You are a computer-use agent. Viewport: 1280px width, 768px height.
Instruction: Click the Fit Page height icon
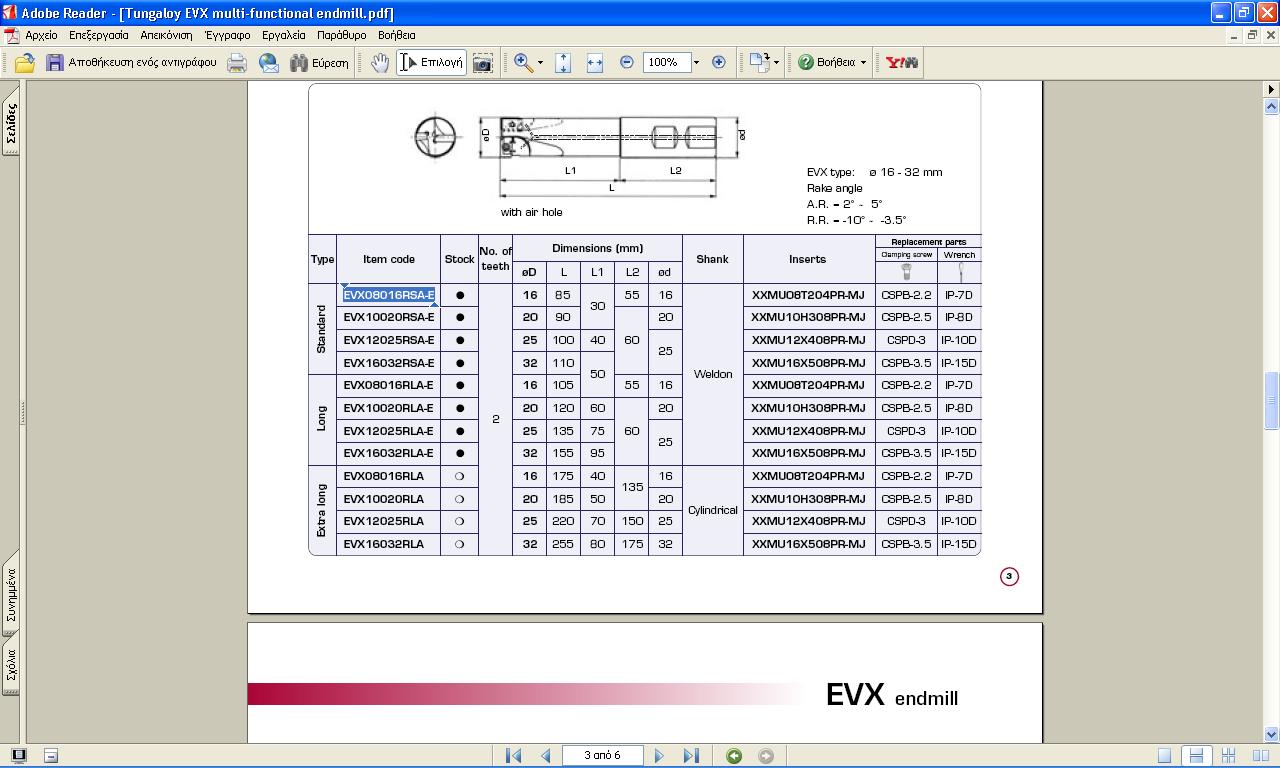point(563,62)
